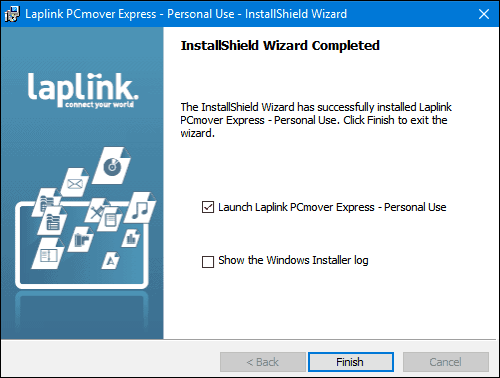
Task: Click Finish to exit the wizard
Action: (x=351, y=362)
